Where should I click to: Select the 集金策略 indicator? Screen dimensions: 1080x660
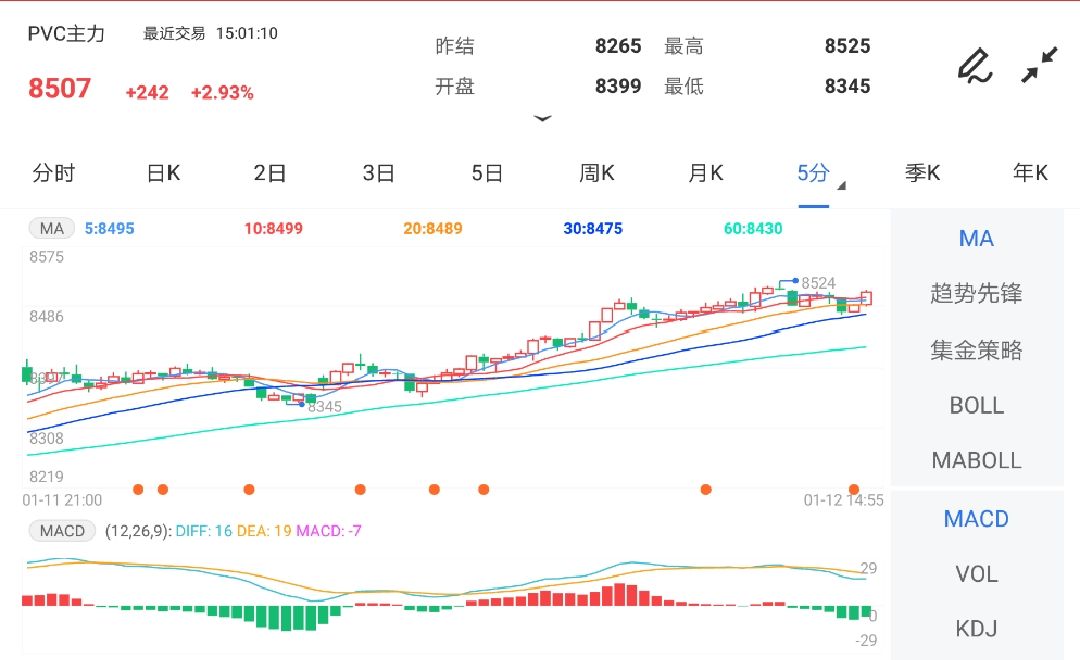tap(977, 349)
